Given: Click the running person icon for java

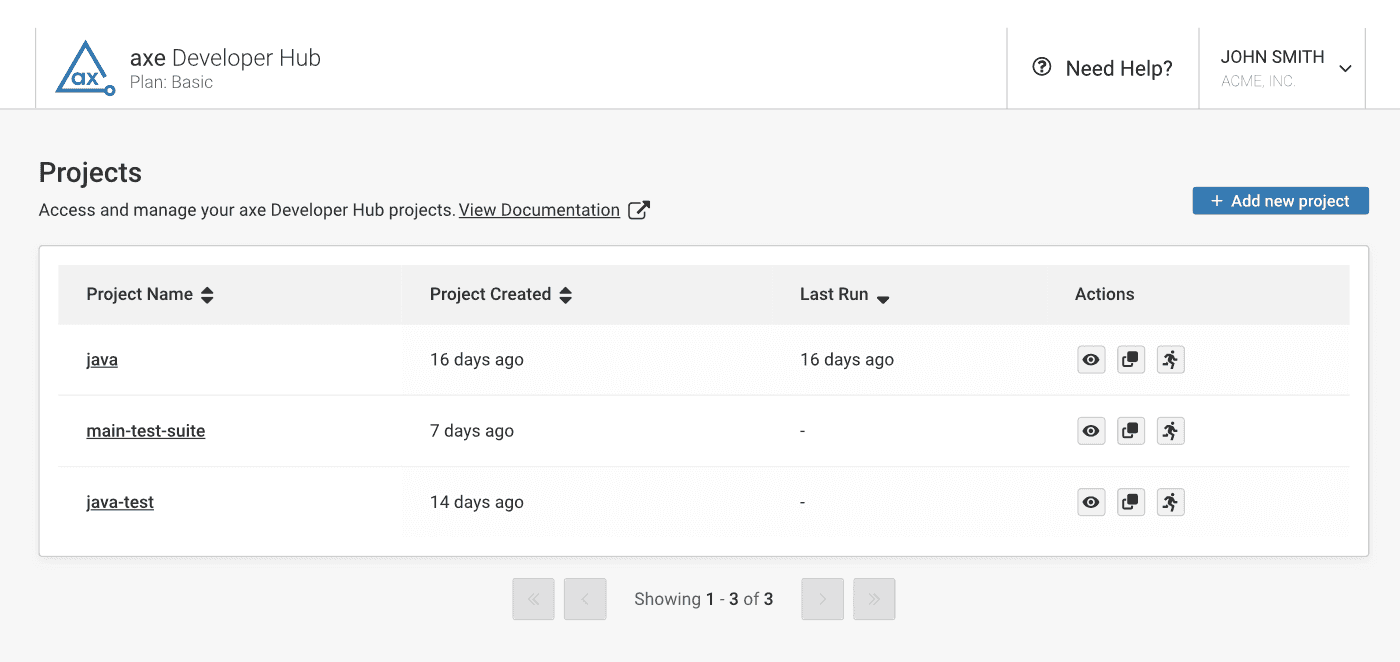Looking at the screenshot, I should [x=1170, y=360].
